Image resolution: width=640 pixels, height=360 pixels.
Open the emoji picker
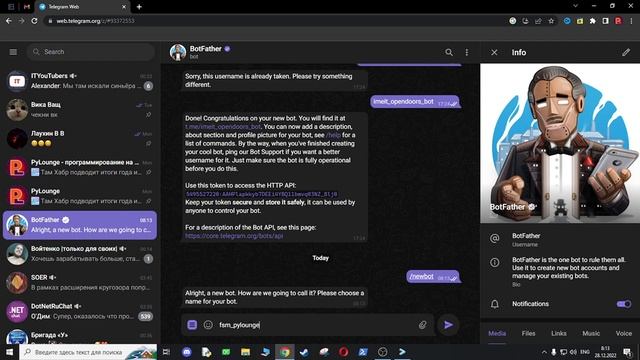(x=208, y=325)
